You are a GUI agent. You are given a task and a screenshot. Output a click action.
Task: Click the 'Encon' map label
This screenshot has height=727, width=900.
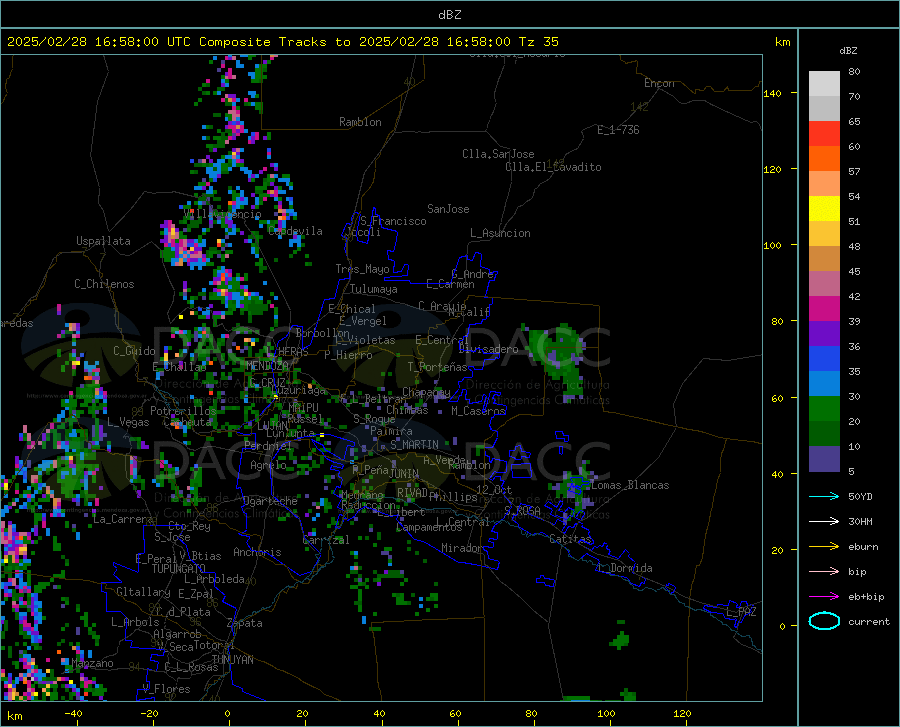[x=659, y=83]
